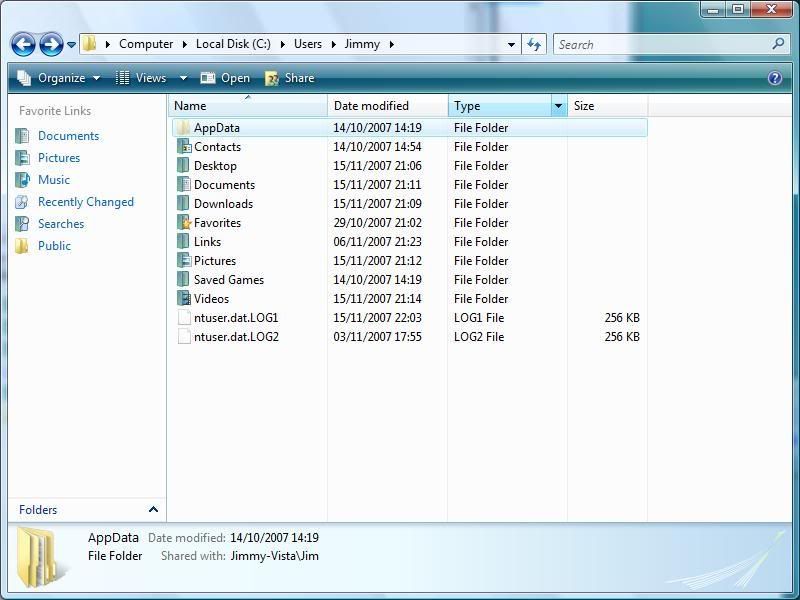
Task: Select the ntuser.dat.LOG1 file icon
Action: point(184,317)
